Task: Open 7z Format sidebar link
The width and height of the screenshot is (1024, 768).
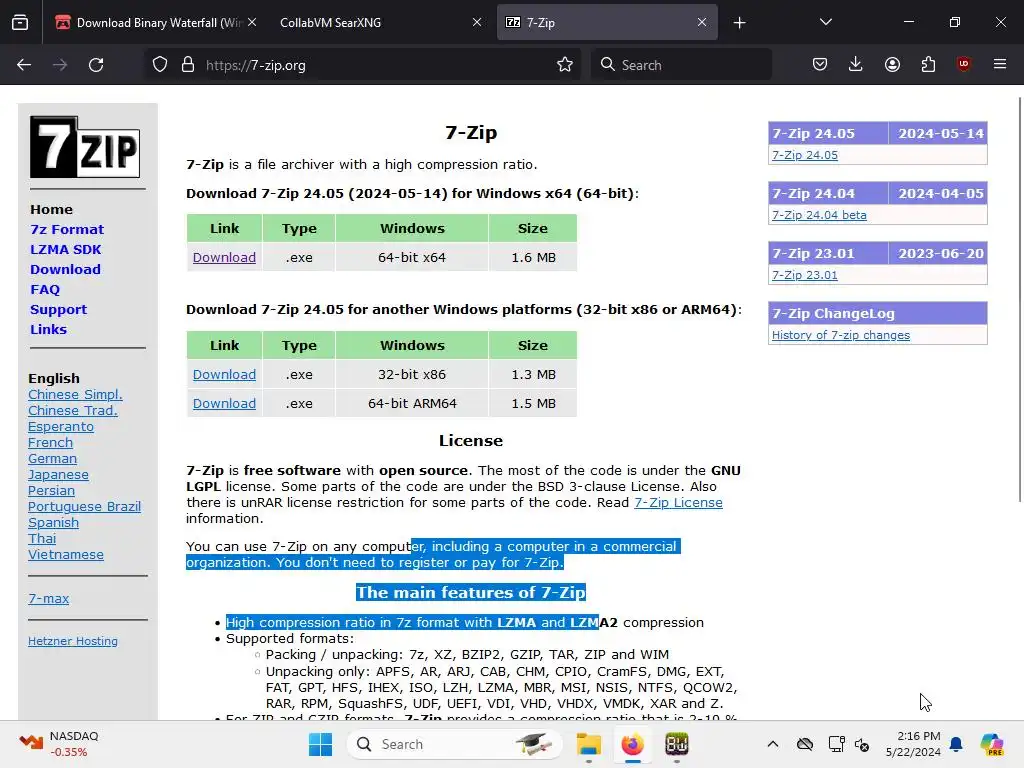Action: [x=67, y=230]
